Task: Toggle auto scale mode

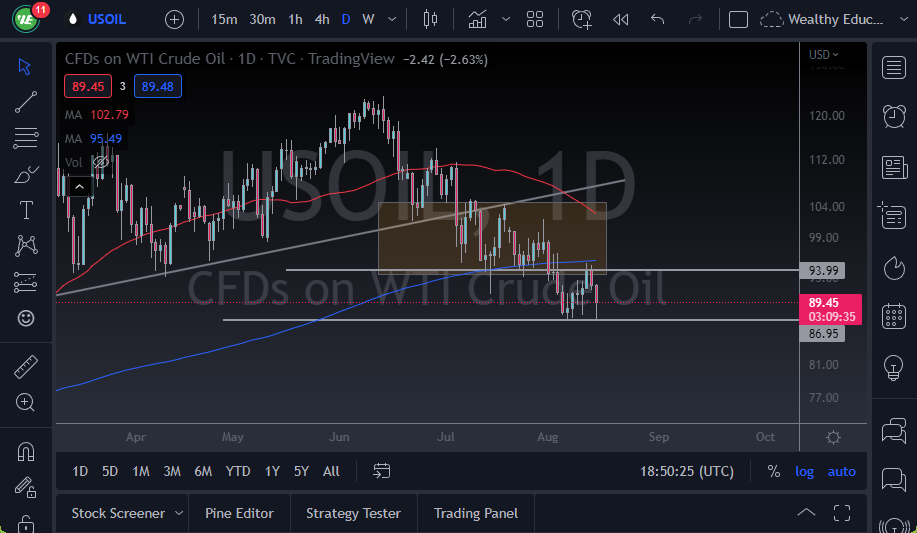Action: pos(842,472)
